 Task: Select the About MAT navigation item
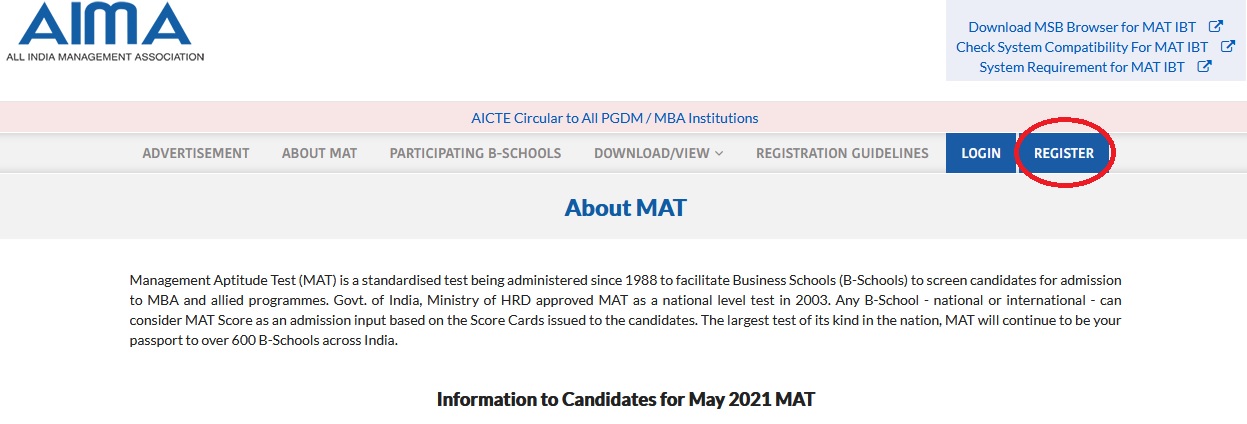(319, 153)
